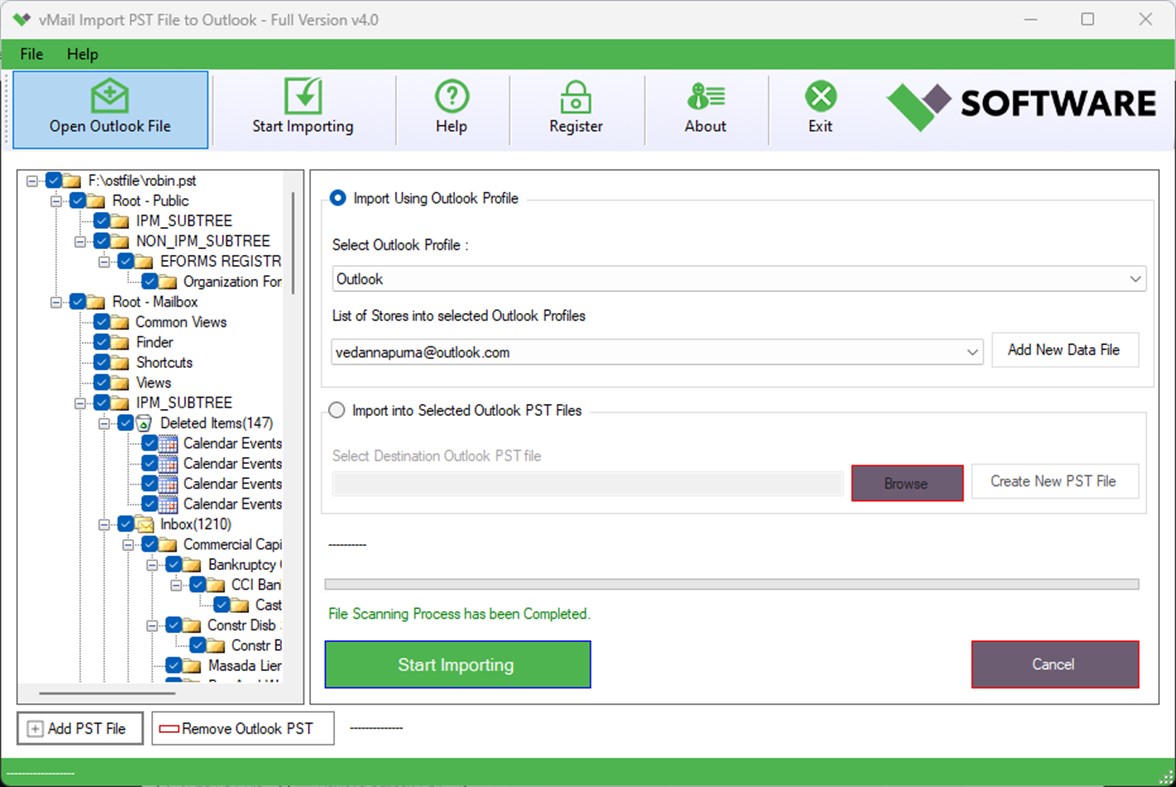Open the File menu
Image resolution: width=1176 pixels, height=787 pixels.
point(31,54)
